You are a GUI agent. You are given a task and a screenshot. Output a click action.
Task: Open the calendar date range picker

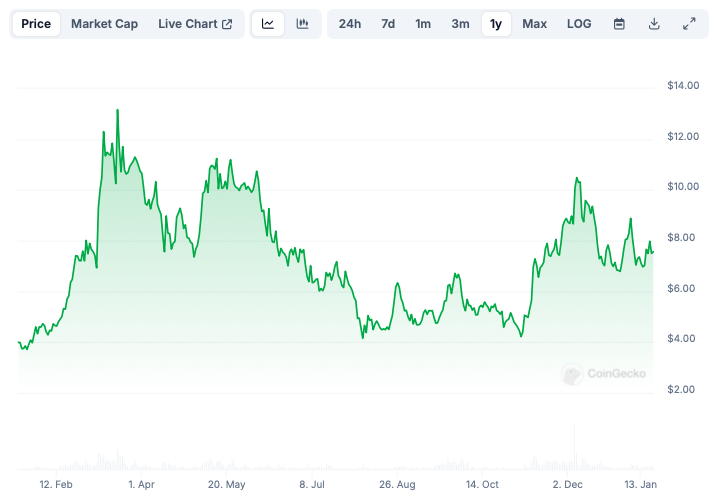tap(619, 24)
